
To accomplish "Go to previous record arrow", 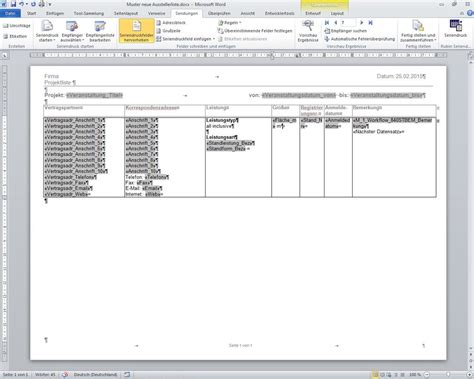I will click(x=335, y=23).
